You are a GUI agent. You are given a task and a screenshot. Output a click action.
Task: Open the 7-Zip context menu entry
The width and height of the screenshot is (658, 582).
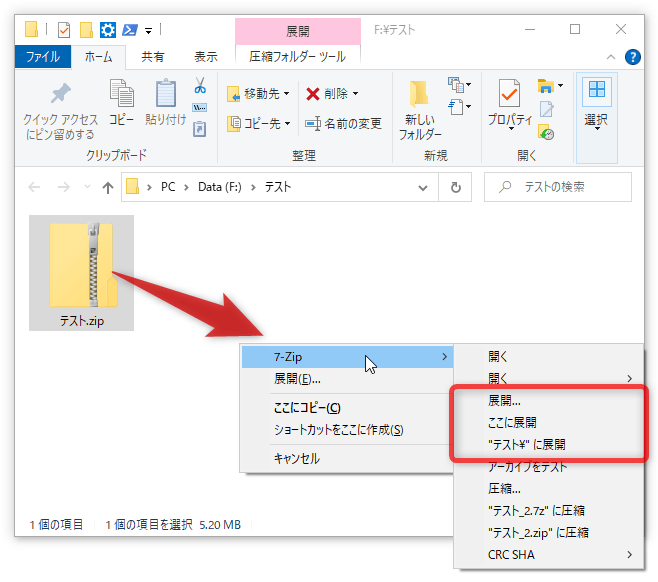[x=347, y=357]
